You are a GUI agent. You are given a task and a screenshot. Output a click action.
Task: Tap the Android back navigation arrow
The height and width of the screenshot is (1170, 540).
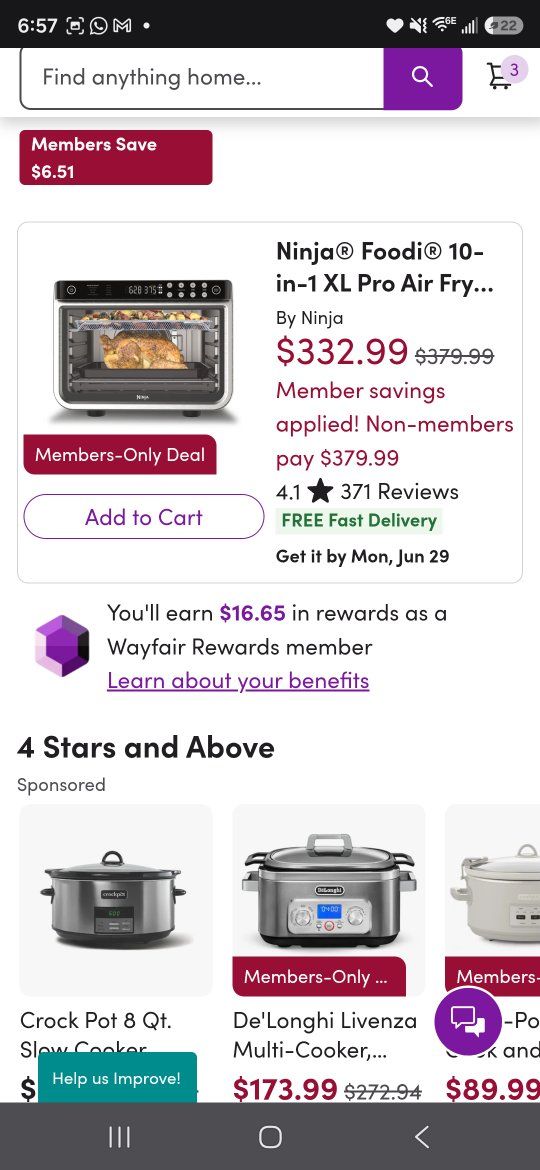pos(422,1136)
